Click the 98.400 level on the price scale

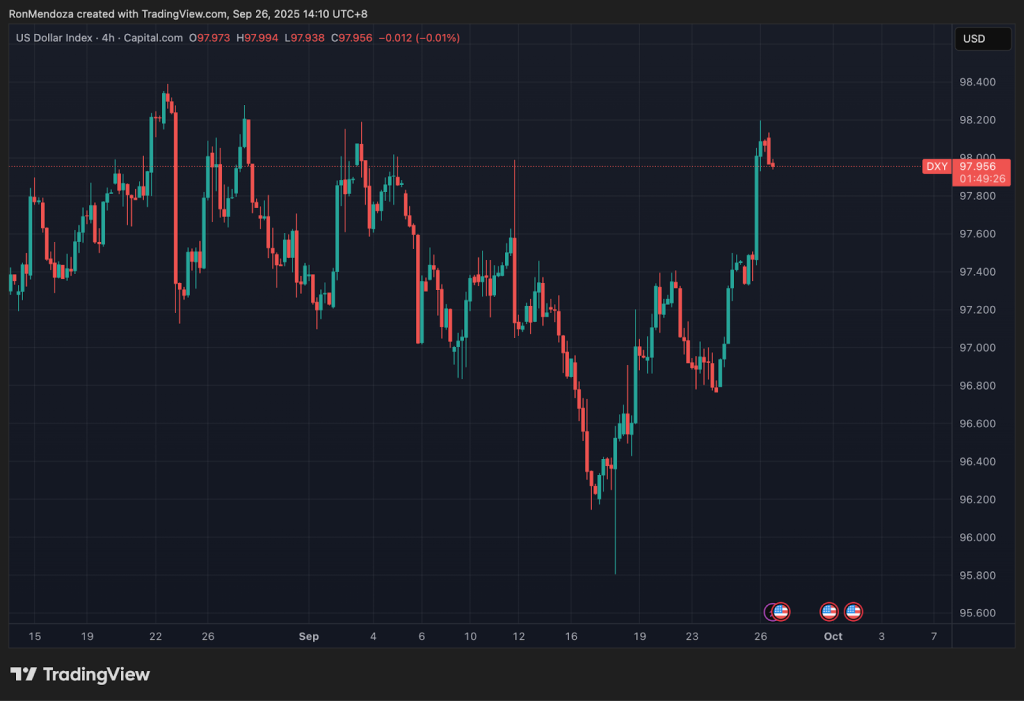pyautogui.click(x=979, y=82)
